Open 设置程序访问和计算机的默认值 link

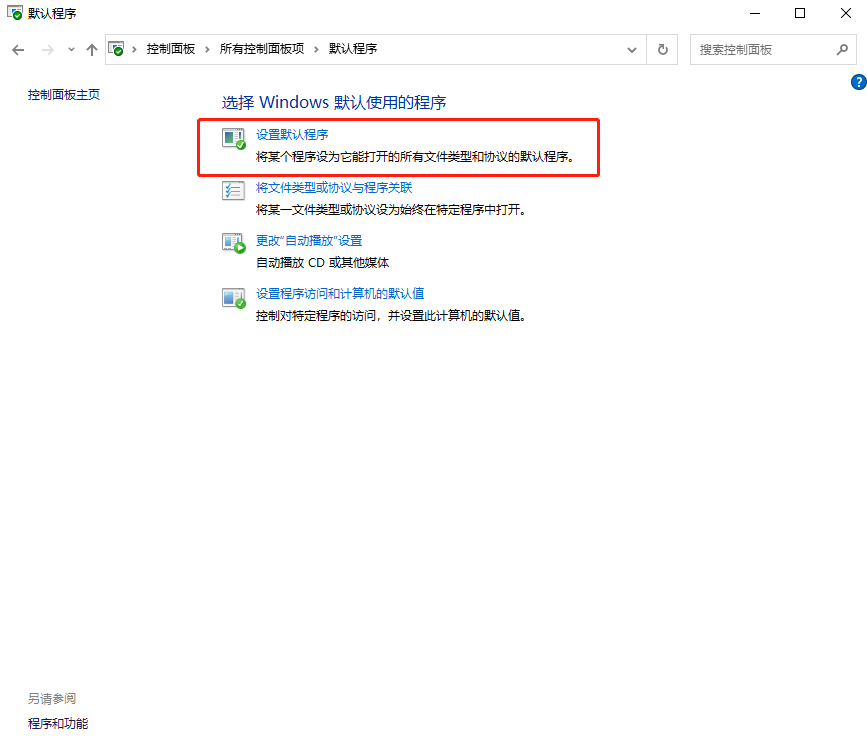point(340,294)
